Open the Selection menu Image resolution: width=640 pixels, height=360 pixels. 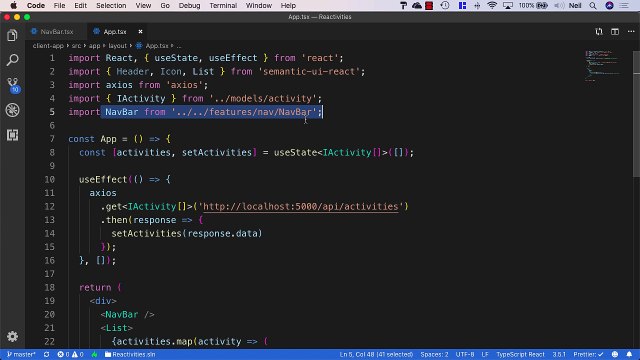(111, 5)
